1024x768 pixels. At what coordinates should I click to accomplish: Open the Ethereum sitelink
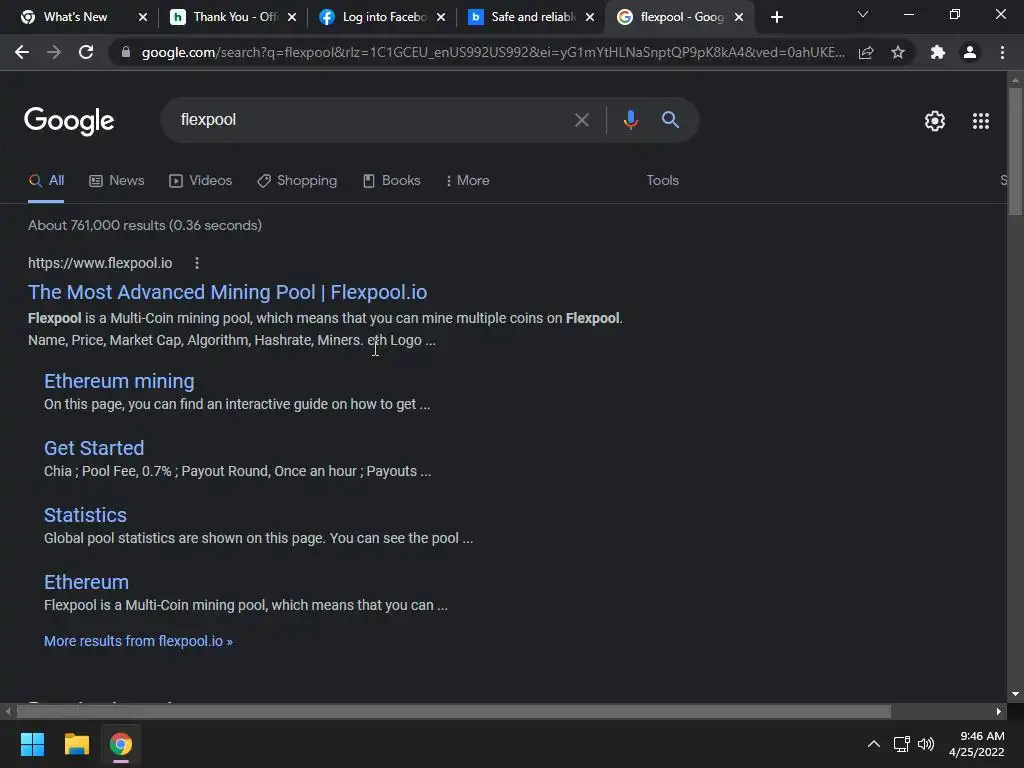point(86,582)
